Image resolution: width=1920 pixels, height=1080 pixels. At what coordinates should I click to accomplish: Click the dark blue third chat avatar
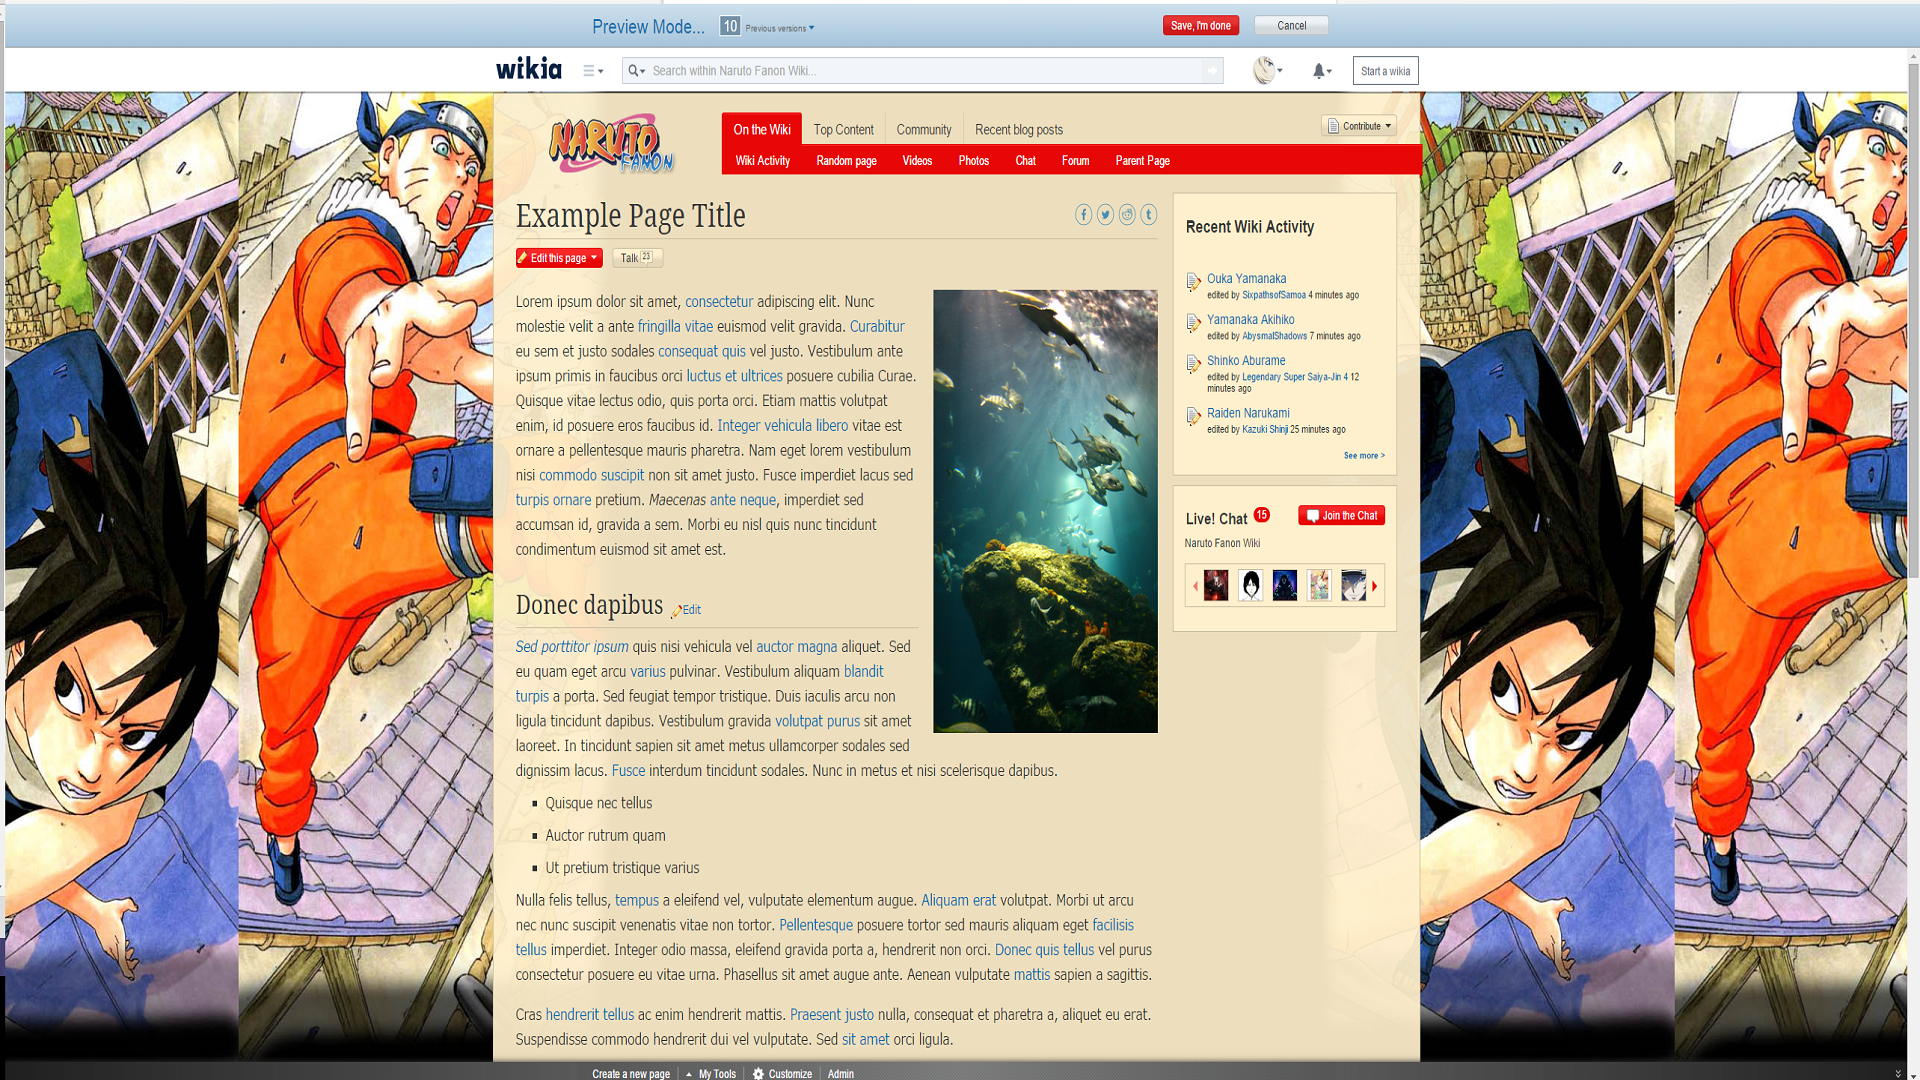pyautogui.click(x=1284, y=585)
